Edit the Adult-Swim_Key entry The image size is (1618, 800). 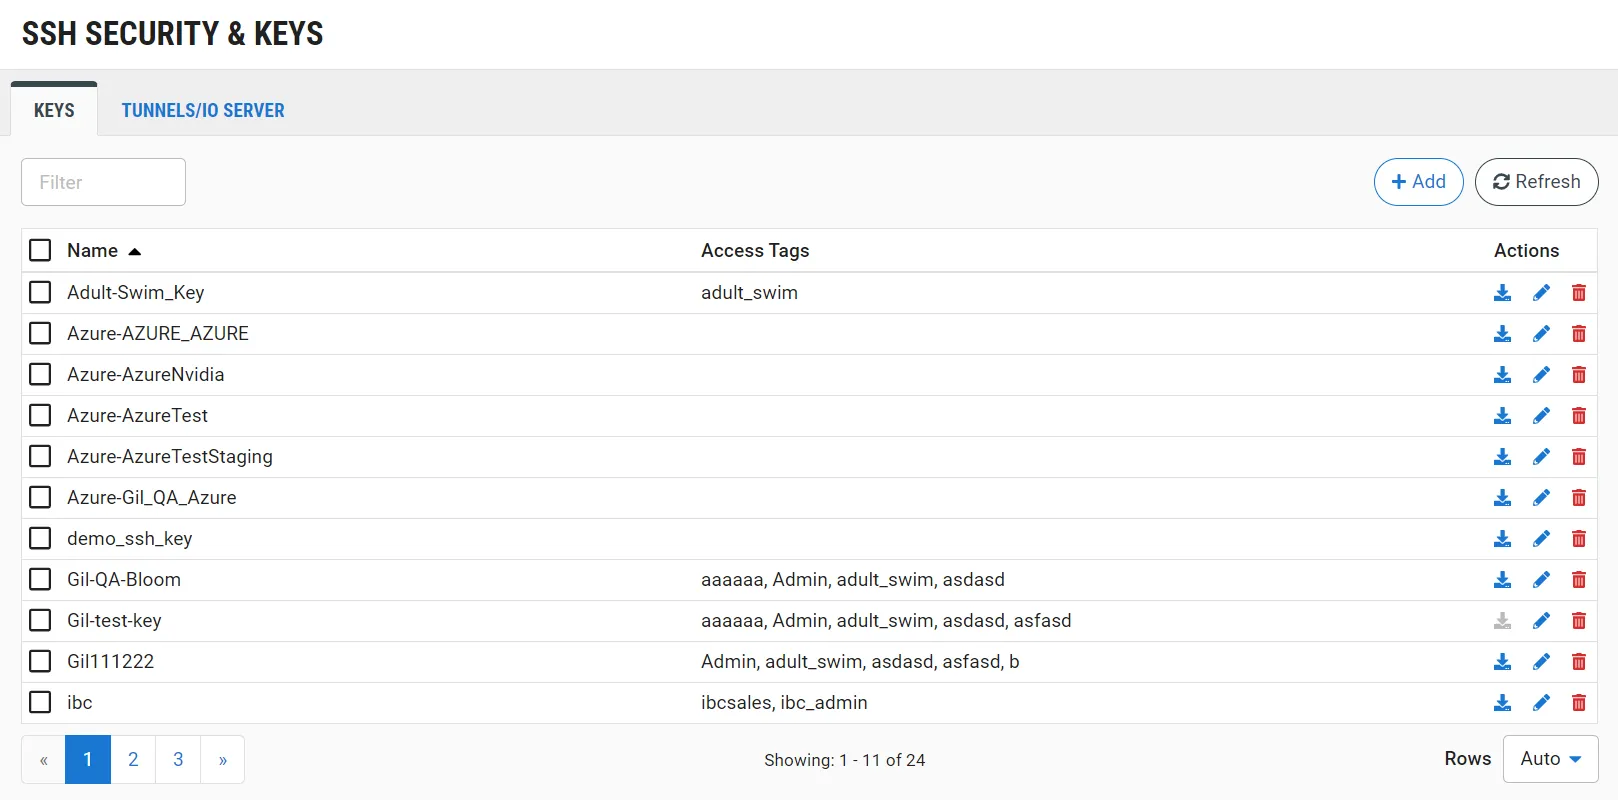1541,293
